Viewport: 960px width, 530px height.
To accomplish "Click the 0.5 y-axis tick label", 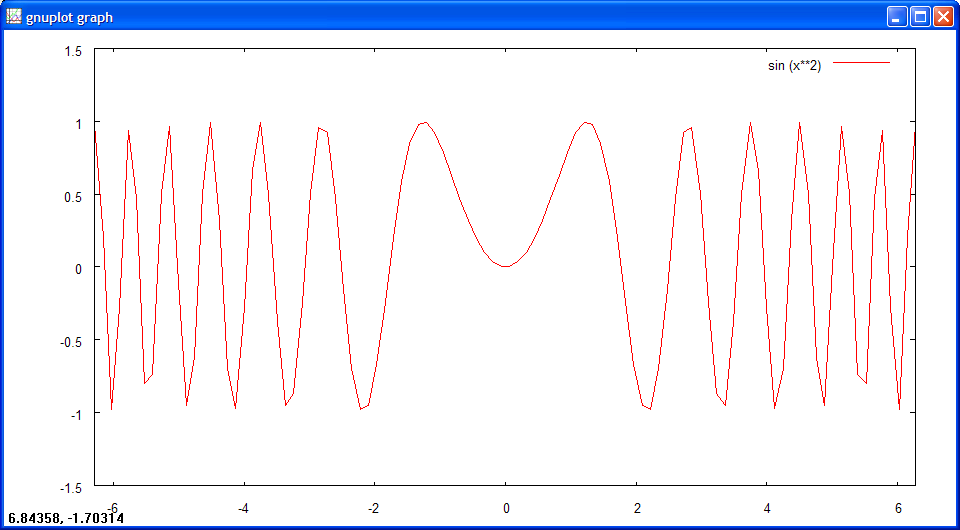I will pyautogui.click(x=73, y=196).
